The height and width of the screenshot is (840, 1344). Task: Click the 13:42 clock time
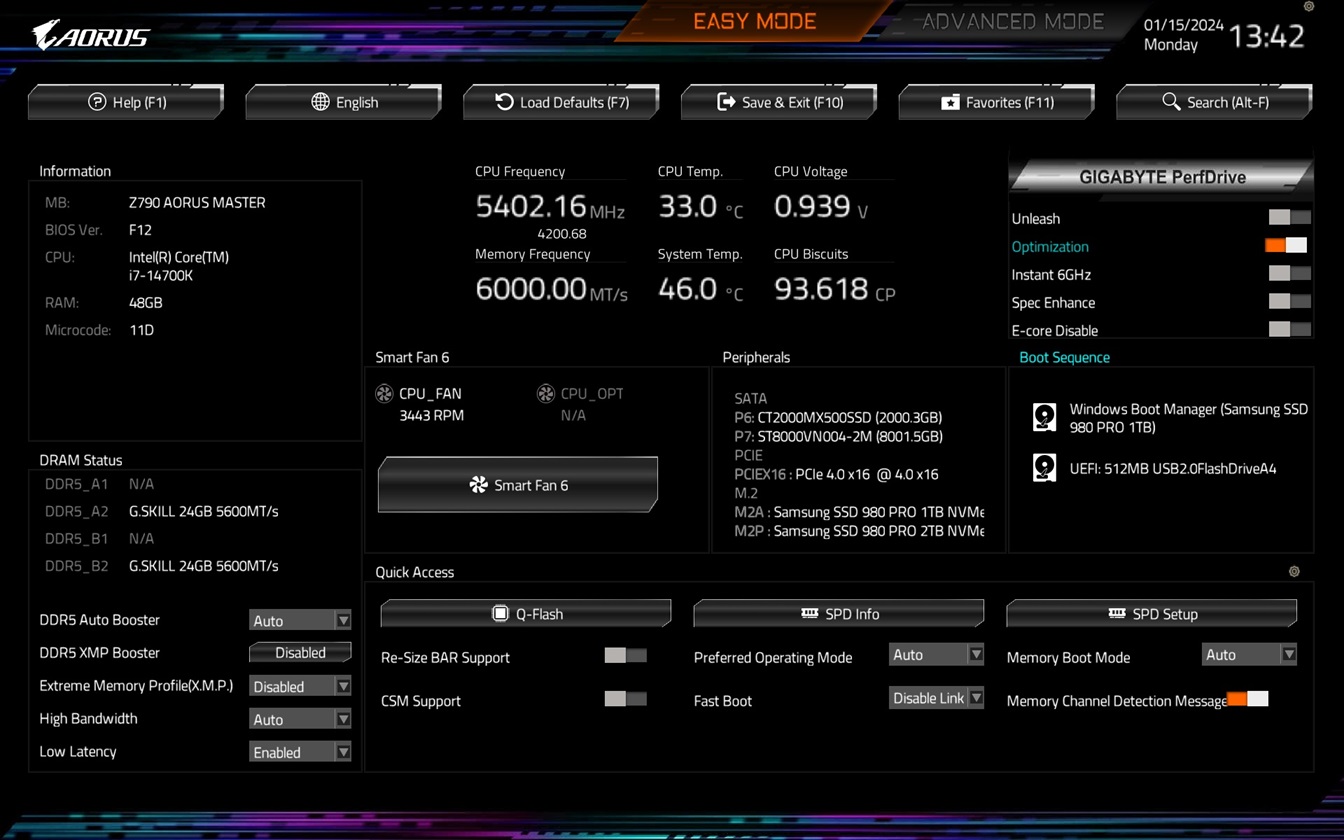coord(1267,37)
